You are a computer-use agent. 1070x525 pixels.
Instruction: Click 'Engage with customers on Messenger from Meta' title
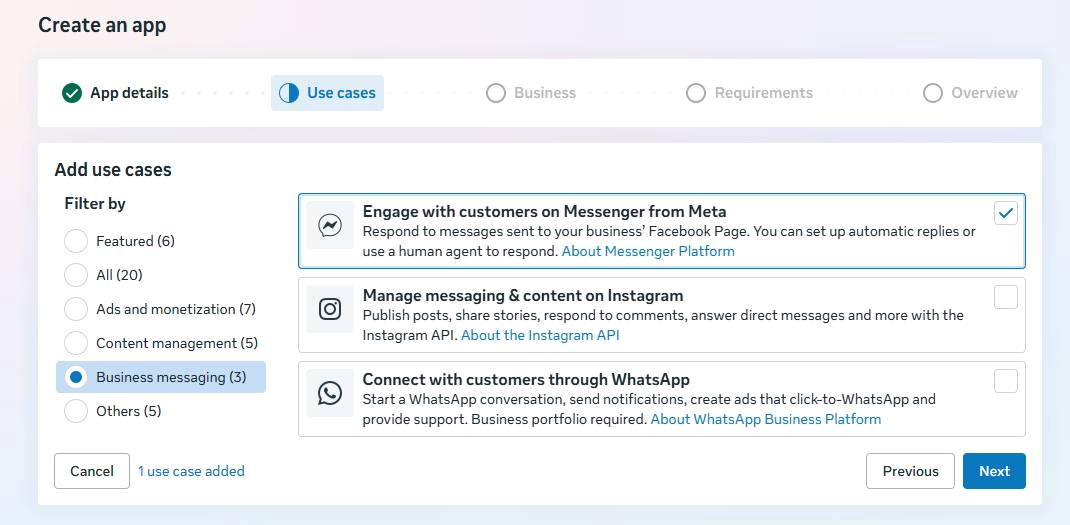click(x=544, y=212)
